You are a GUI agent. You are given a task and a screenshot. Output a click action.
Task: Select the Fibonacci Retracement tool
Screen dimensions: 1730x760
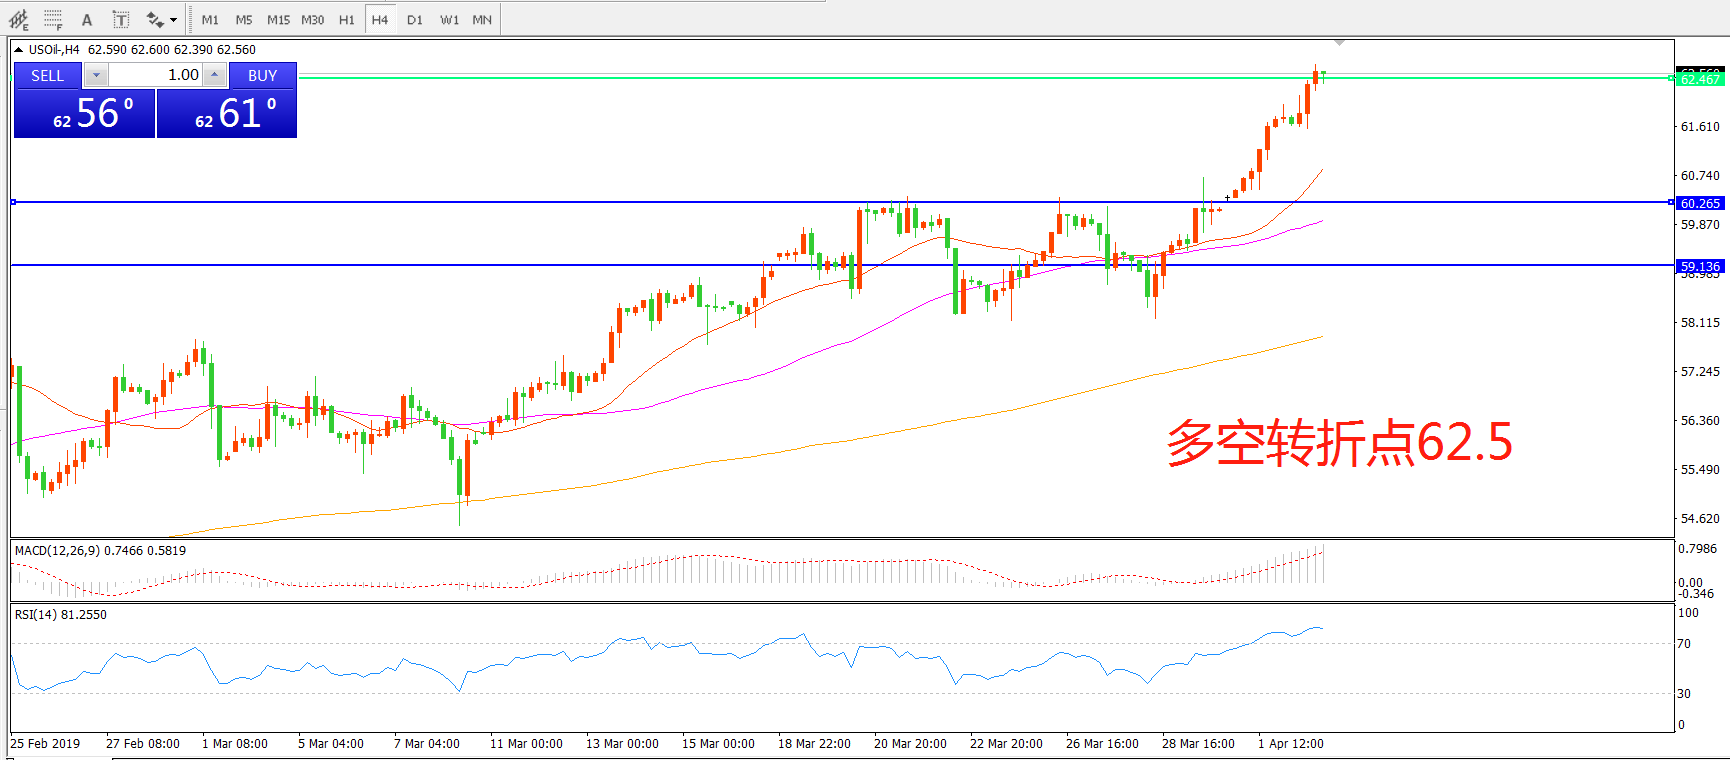pos(53,19)
